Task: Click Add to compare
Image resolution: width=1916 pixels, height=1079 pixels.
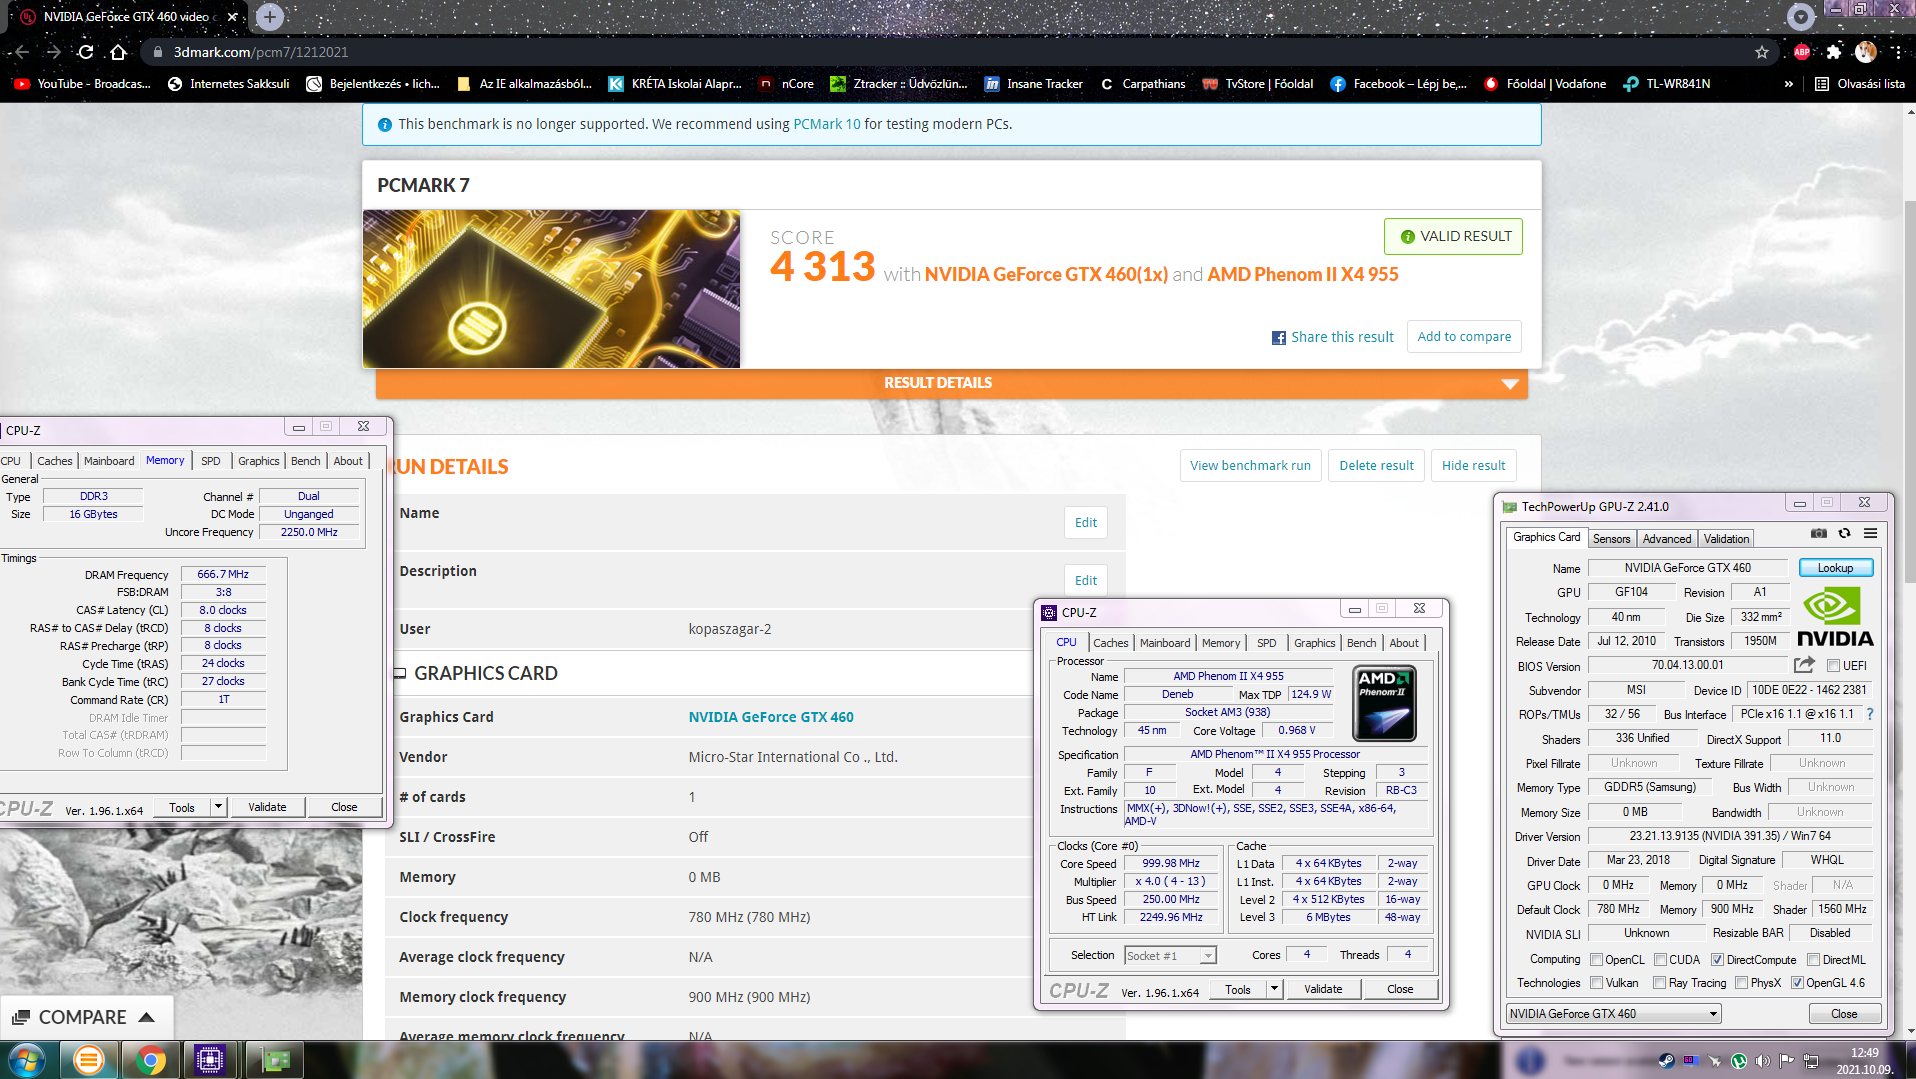Action: click(x=1464, y=337)
